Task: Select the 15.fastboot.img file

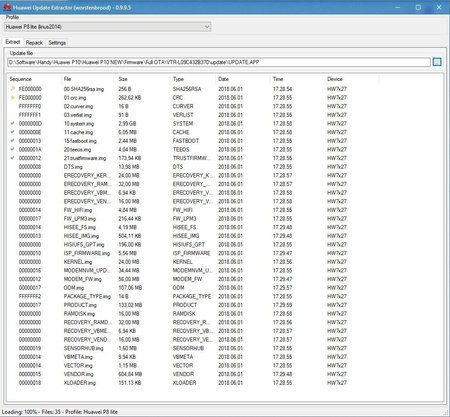Action: click(80, 141)
